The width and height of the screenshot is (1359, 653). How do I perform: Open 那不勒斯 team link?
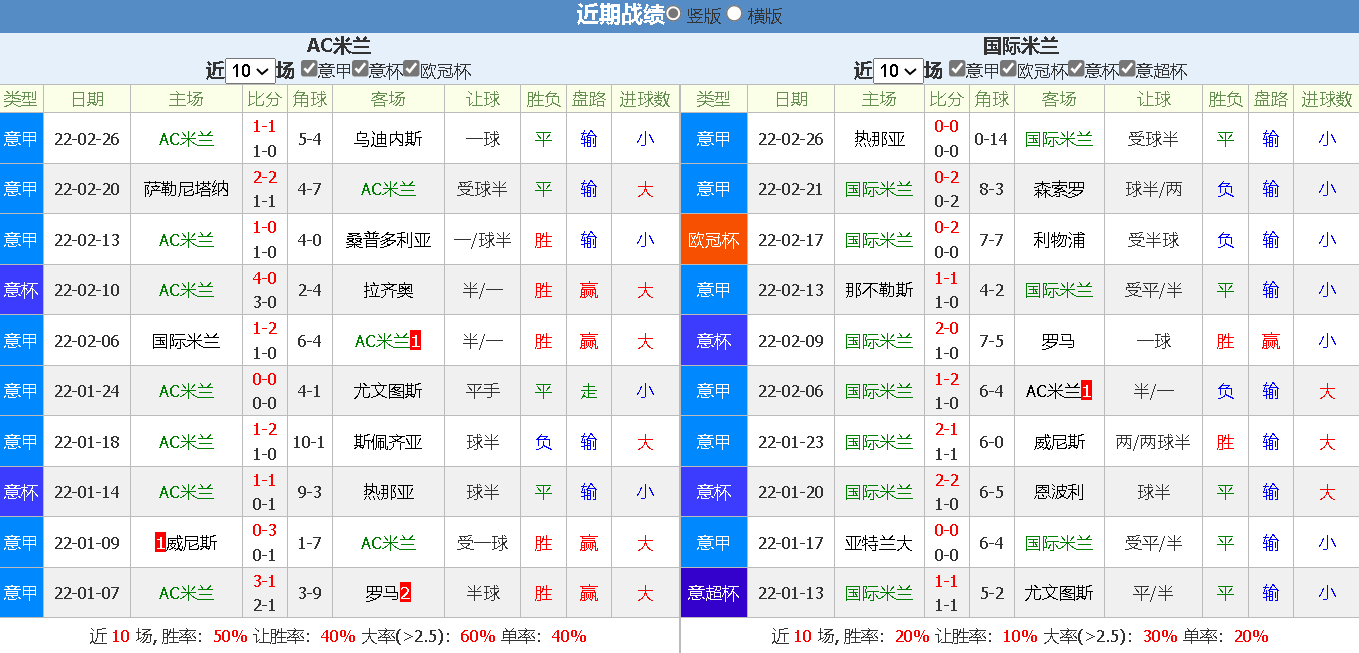pos(879,290)
